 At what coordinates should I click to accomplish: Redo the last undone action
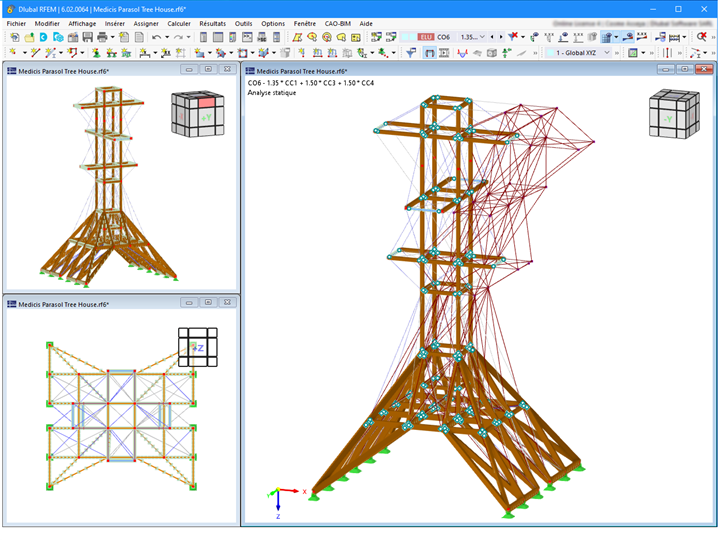178,37
